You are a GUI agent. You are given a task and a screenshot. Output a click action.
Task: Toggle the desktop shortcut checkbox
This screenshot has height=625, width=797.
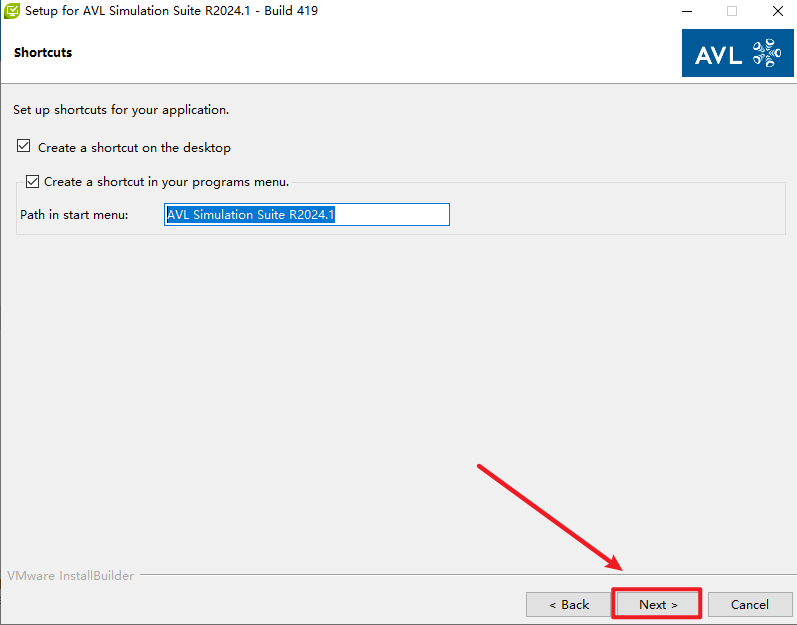(x=24, y=147)
